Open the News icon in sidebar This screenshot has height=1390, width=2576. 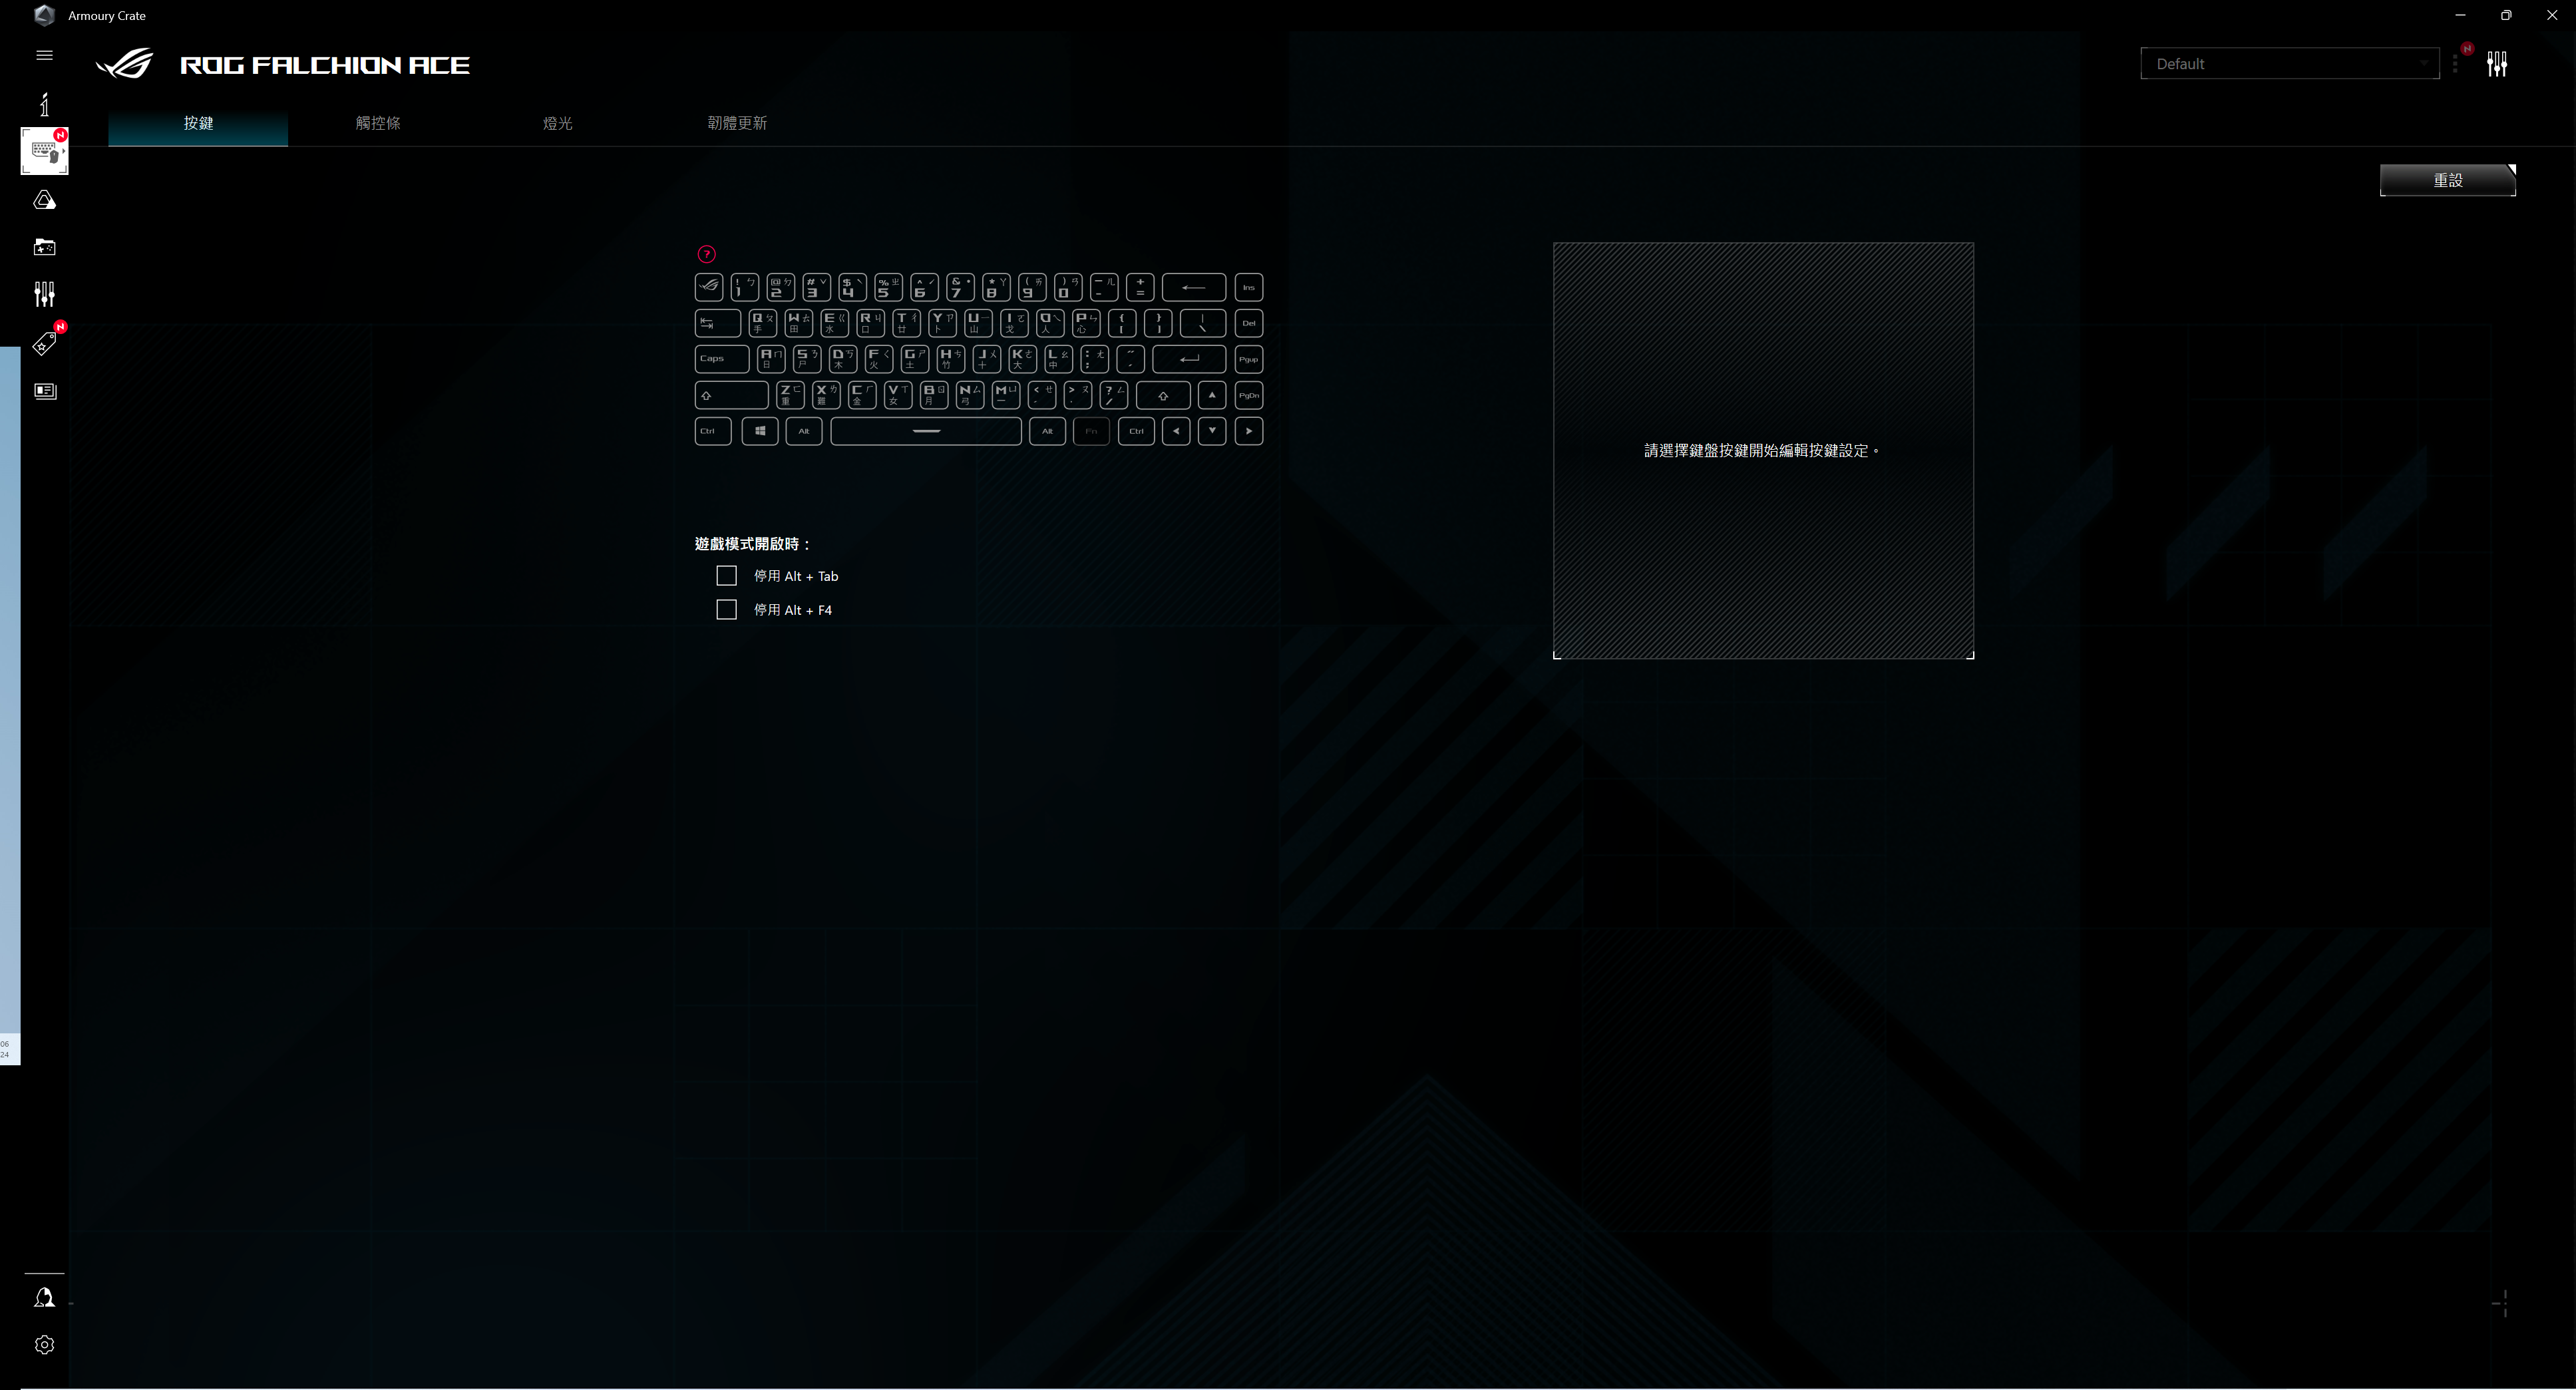[44, 391]
